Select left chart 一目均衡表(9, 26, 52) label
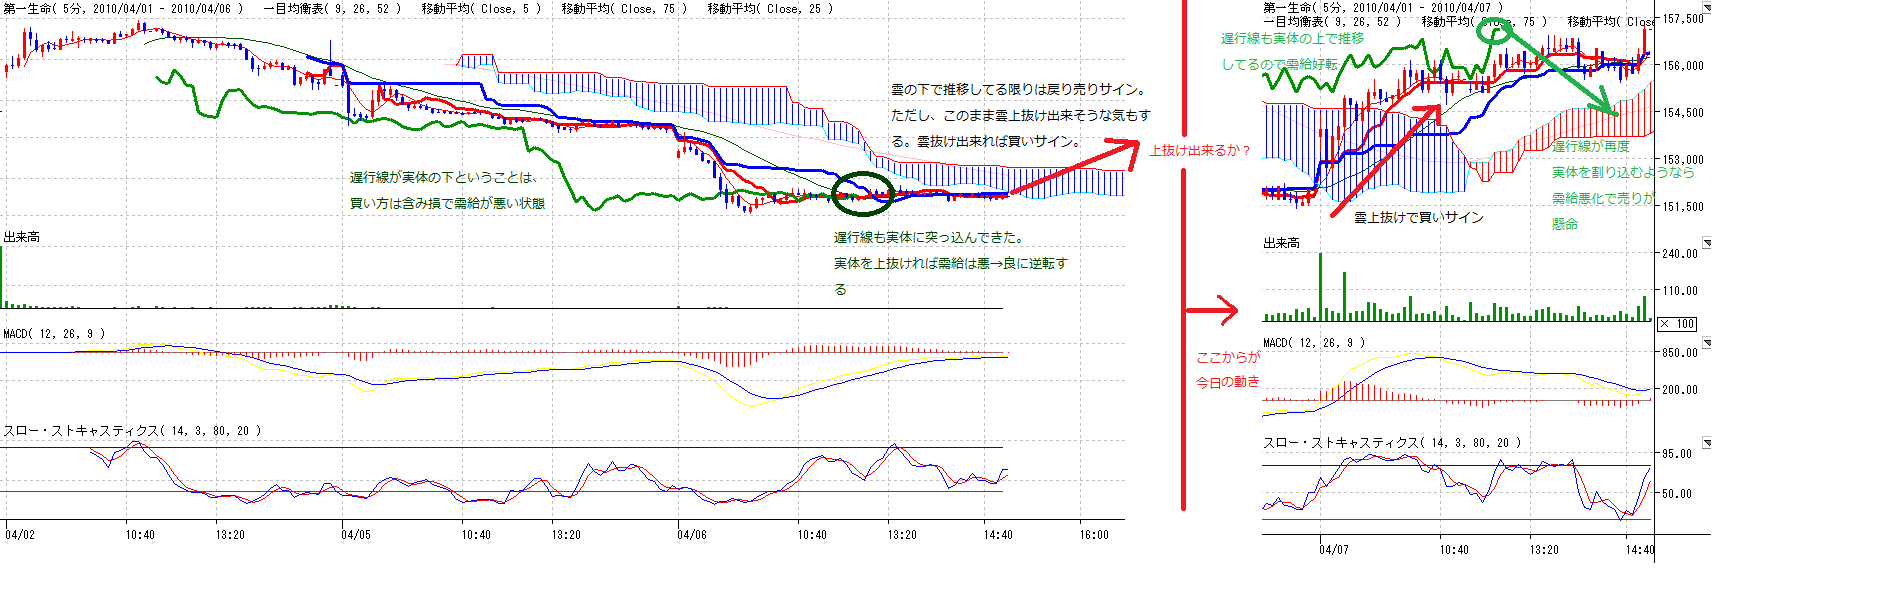 [332, 9]
